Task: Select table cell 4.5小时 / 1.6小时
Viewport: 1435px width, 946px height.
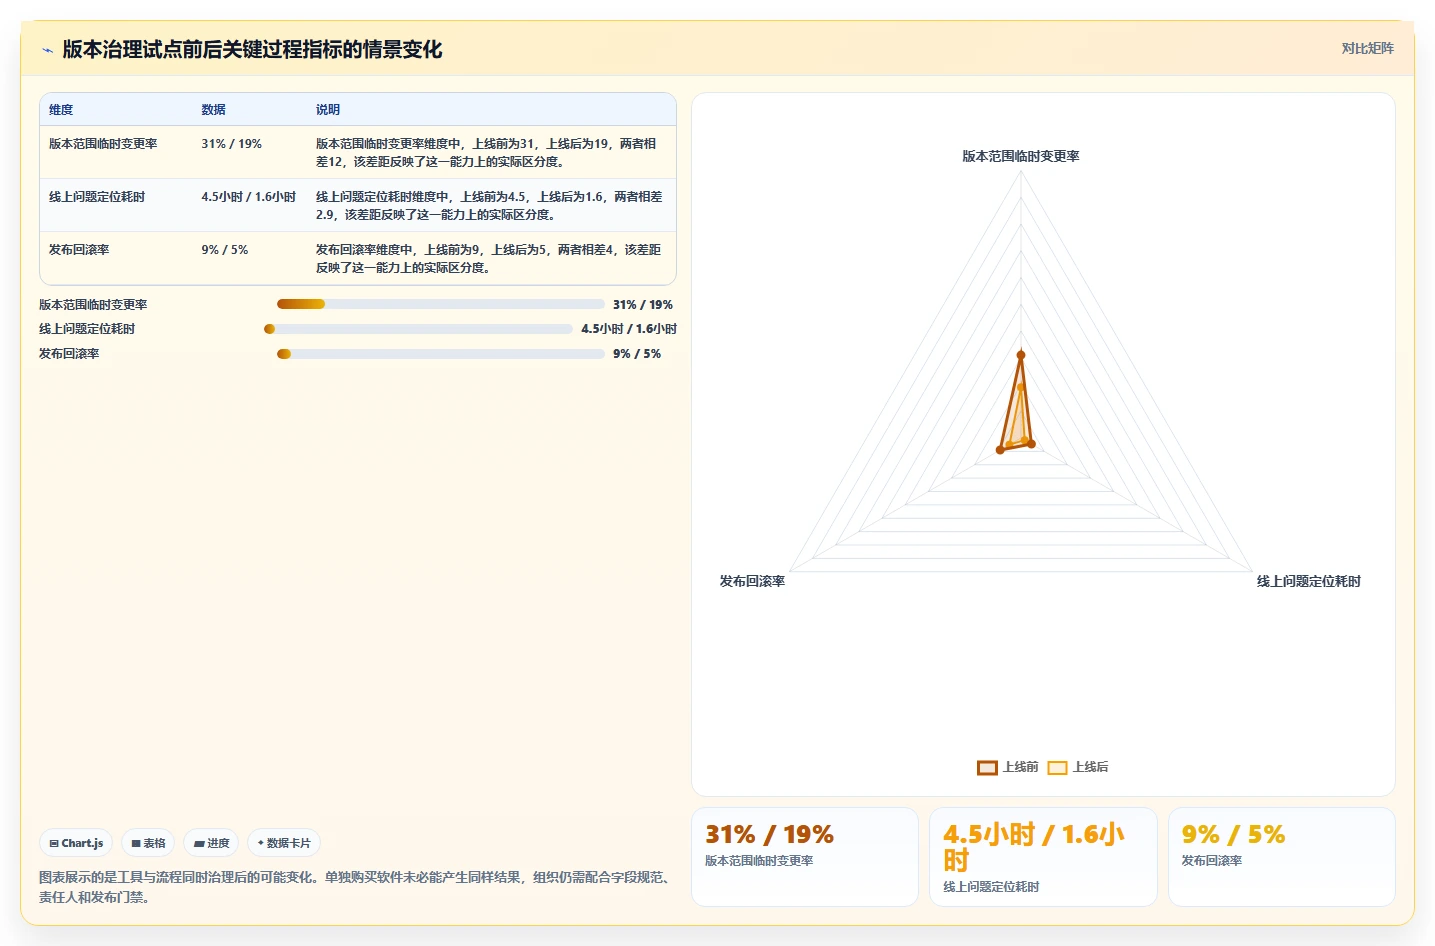Action: pos(248,197)
